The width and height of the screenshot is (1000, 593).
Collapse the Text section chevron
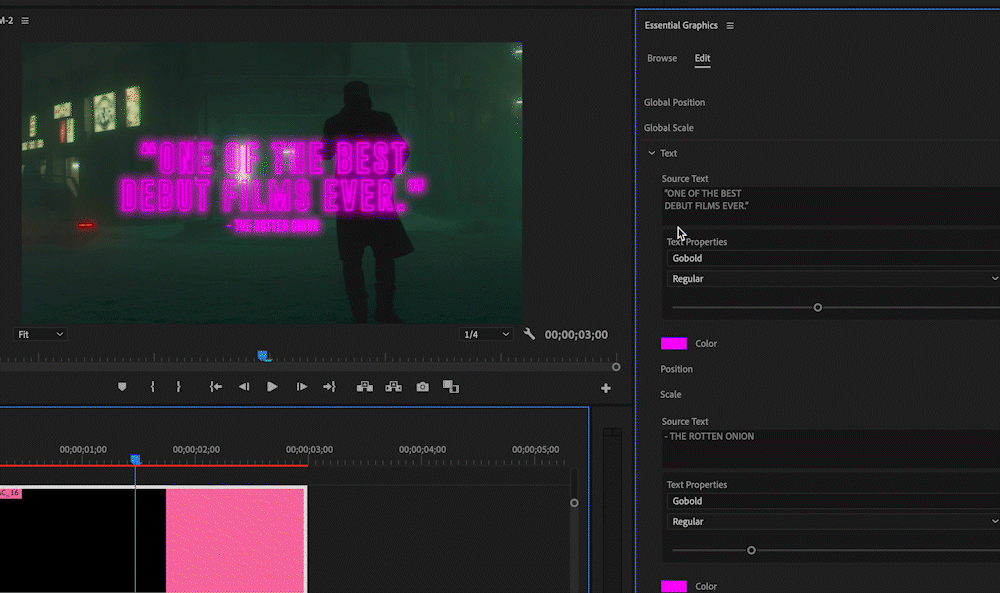click(652, 153)
